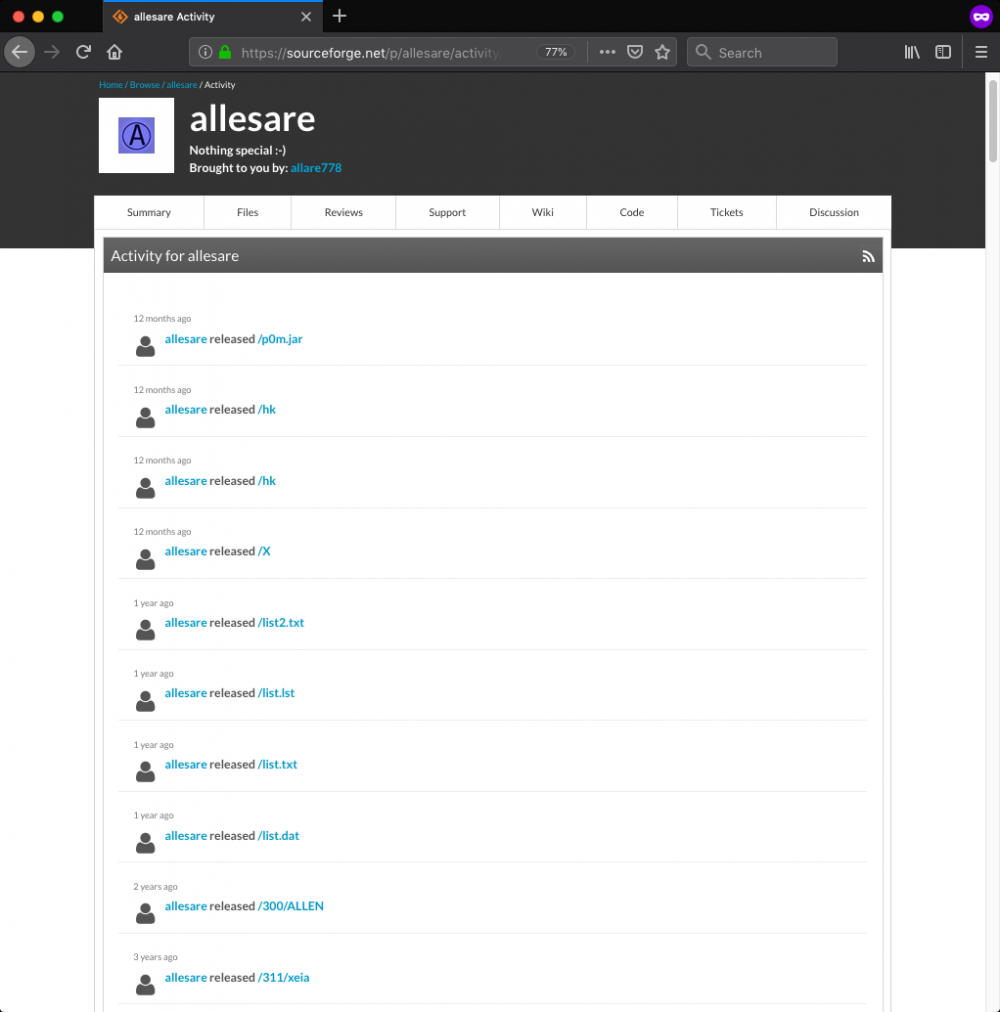Click allesare author link beside /311/xeia

pos(186,978)
